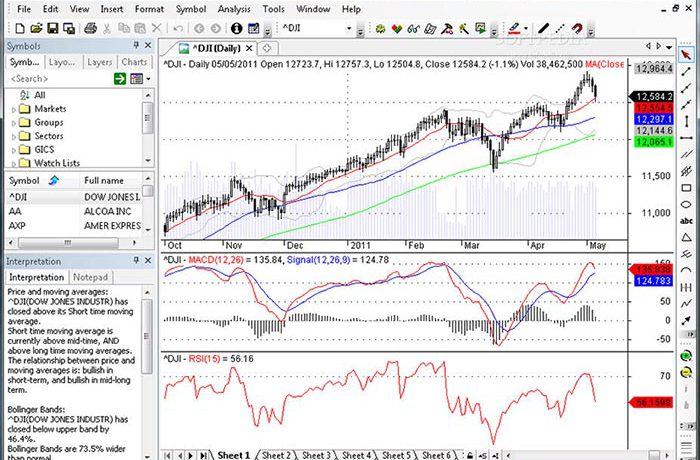The width and height of the screenshot is (700, 460).
Task: Select the triangle drawing tool
Action: point(686,238)
